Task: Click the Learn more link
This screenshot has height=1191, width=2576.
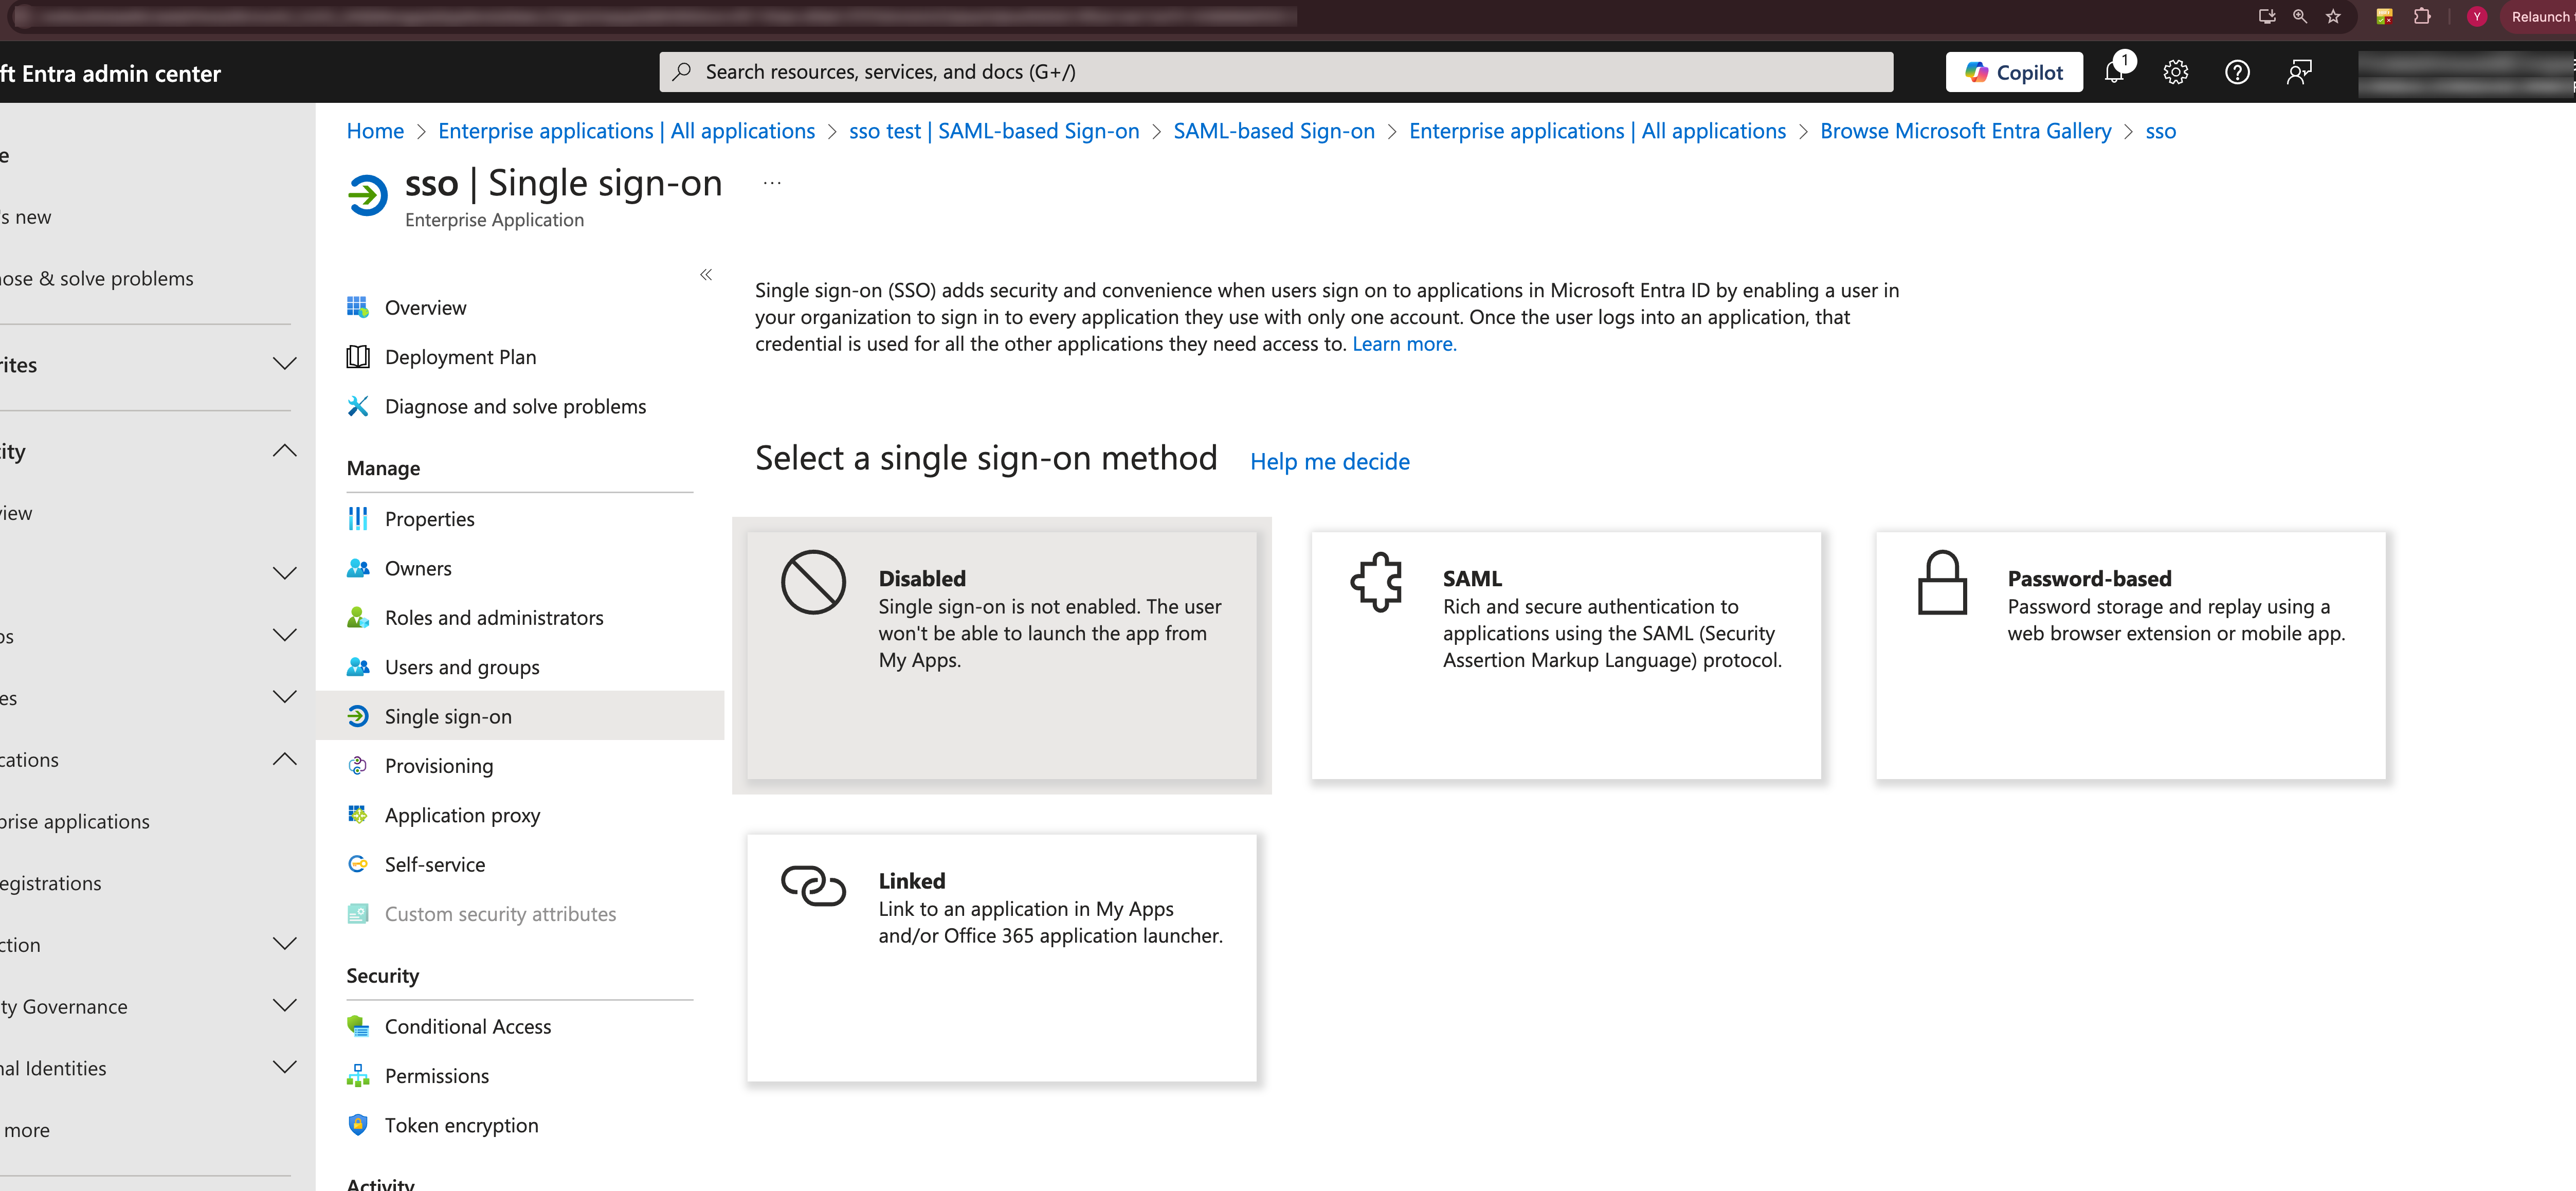Action: [x=1404, y=344]
